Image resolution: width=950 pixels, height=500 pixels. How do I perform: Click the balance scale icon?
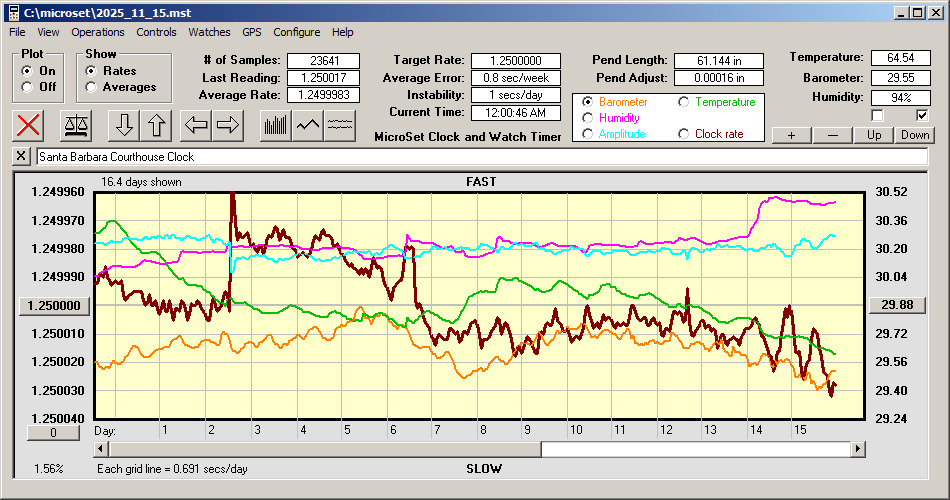point(75,126)
